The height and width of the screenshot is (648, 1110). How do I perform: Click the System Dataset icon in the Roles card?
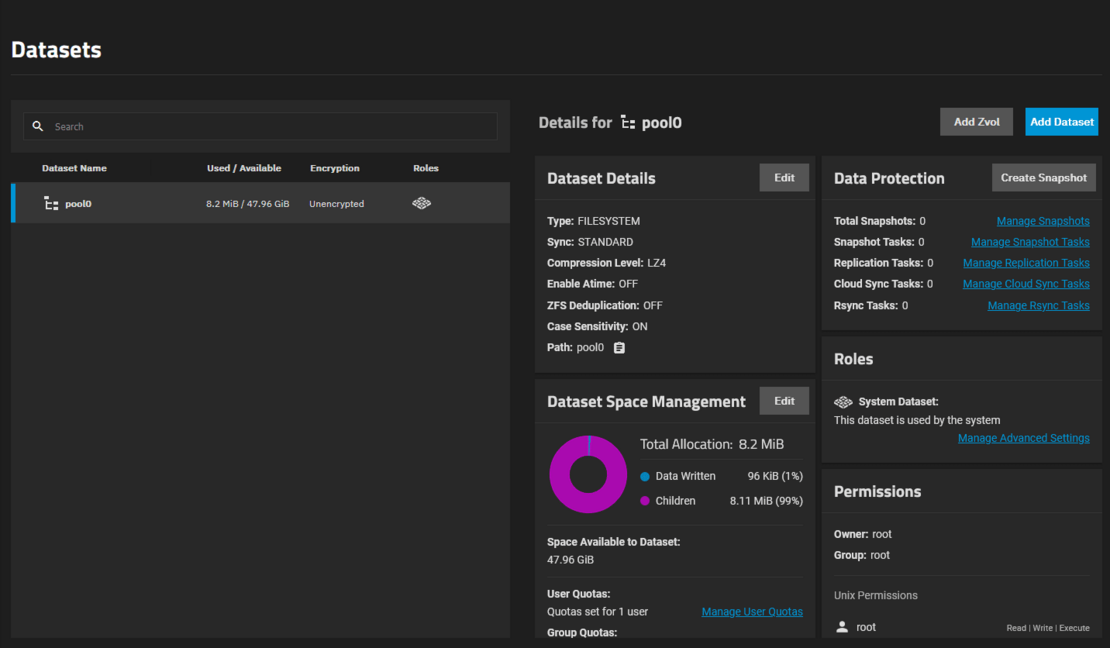(843, 401)
